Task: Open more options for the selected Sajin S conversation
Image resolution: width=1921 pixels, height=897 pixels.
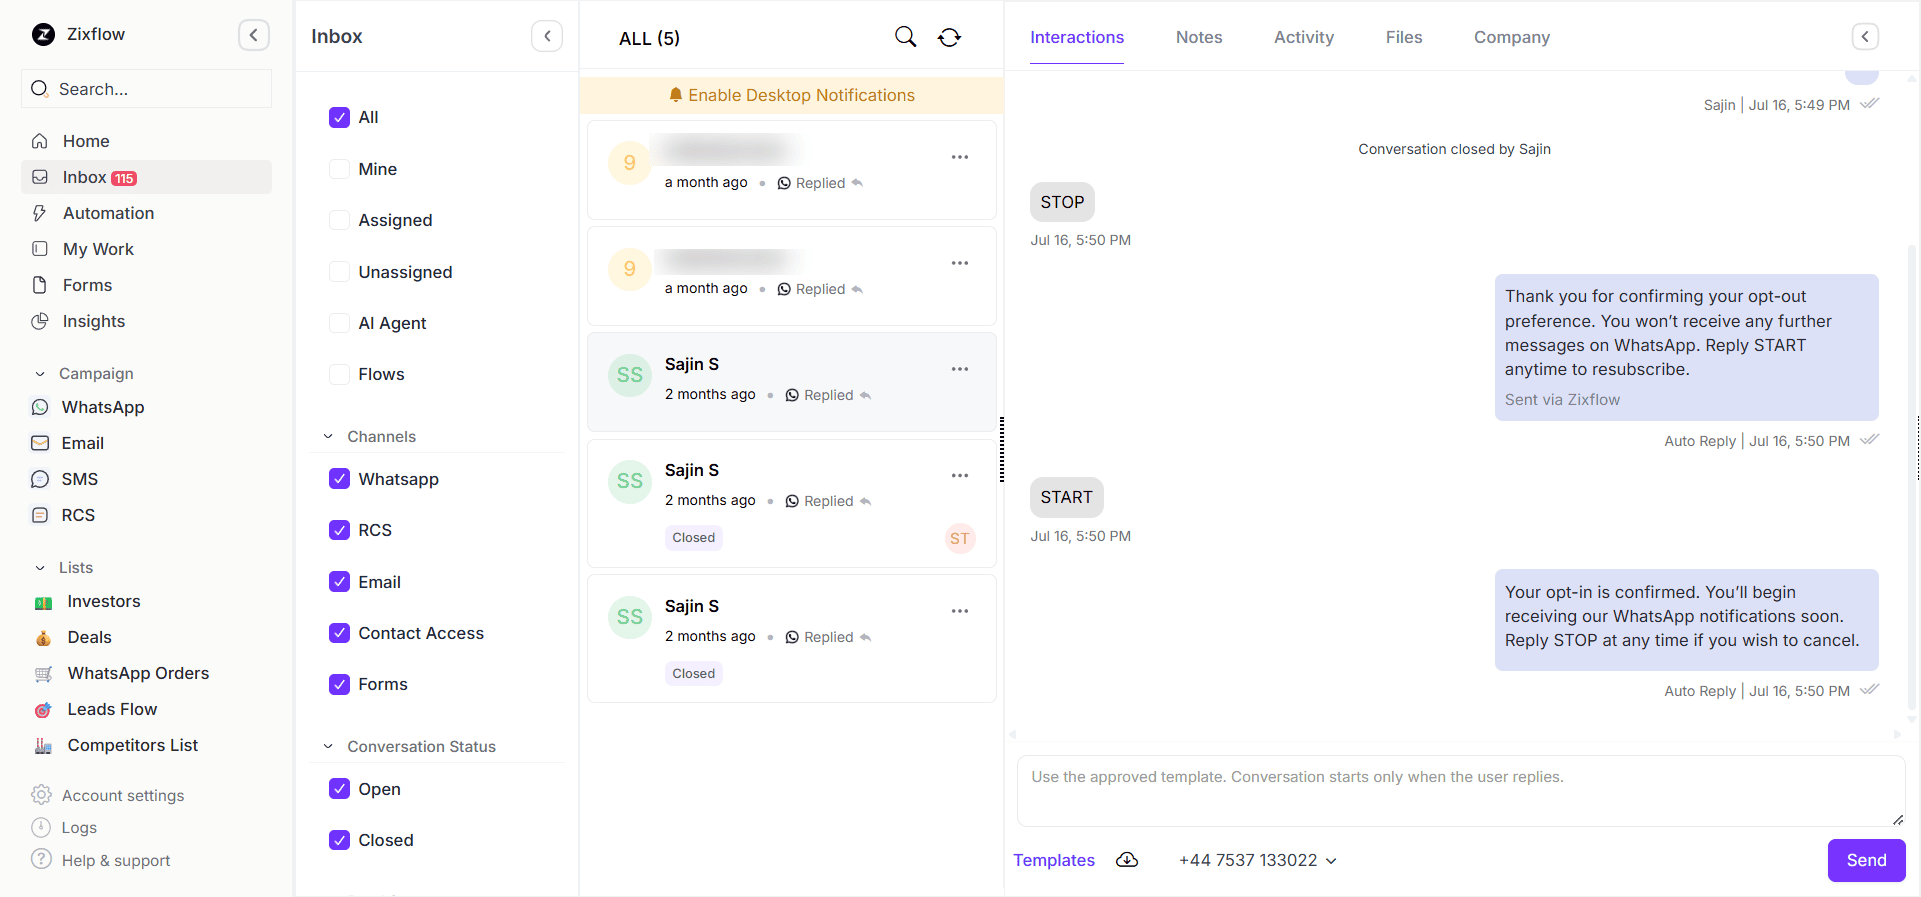Action: 960,369
